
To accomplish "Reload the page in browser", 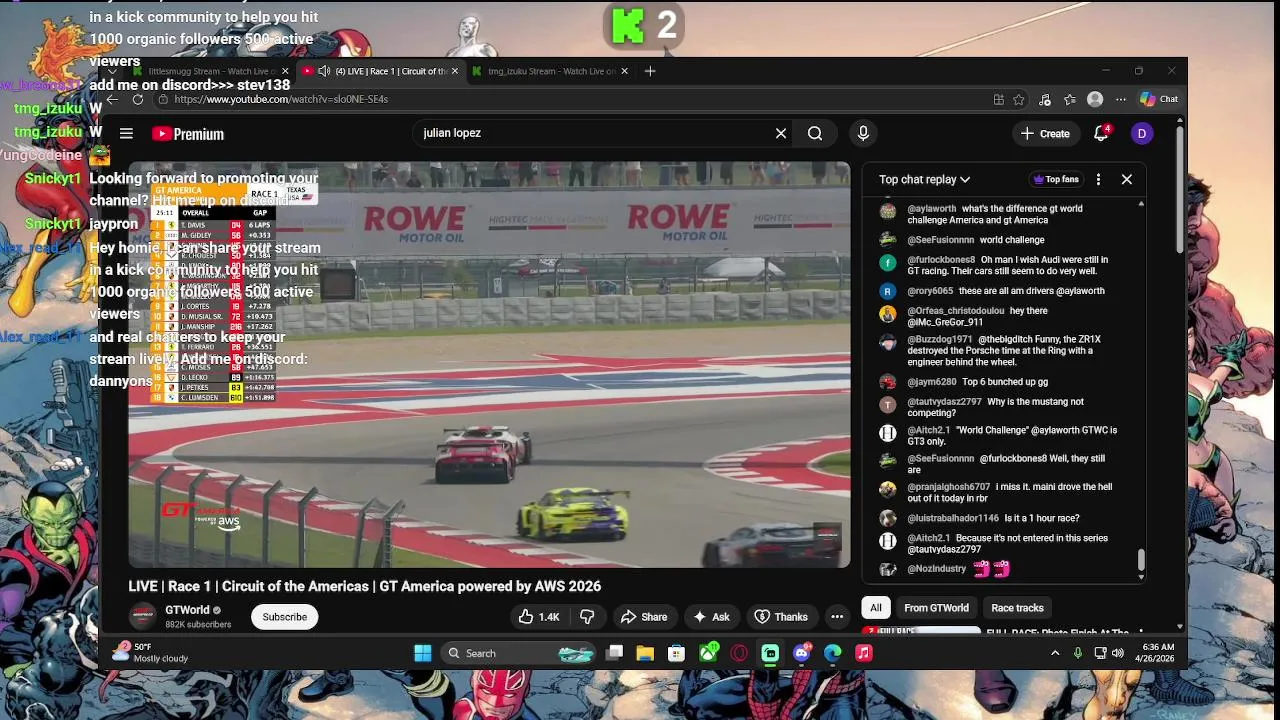I will (138, 99).
